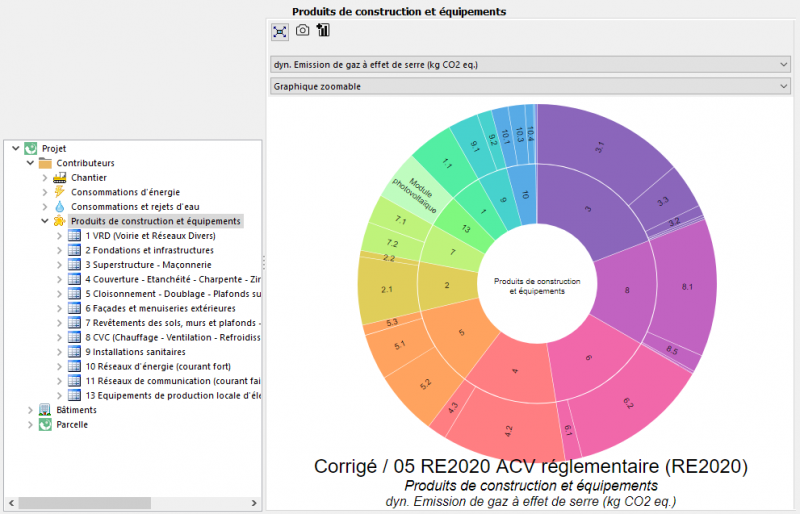Click pink segment 6.2 in chart
800x514 pixels.
click(628, 403)
